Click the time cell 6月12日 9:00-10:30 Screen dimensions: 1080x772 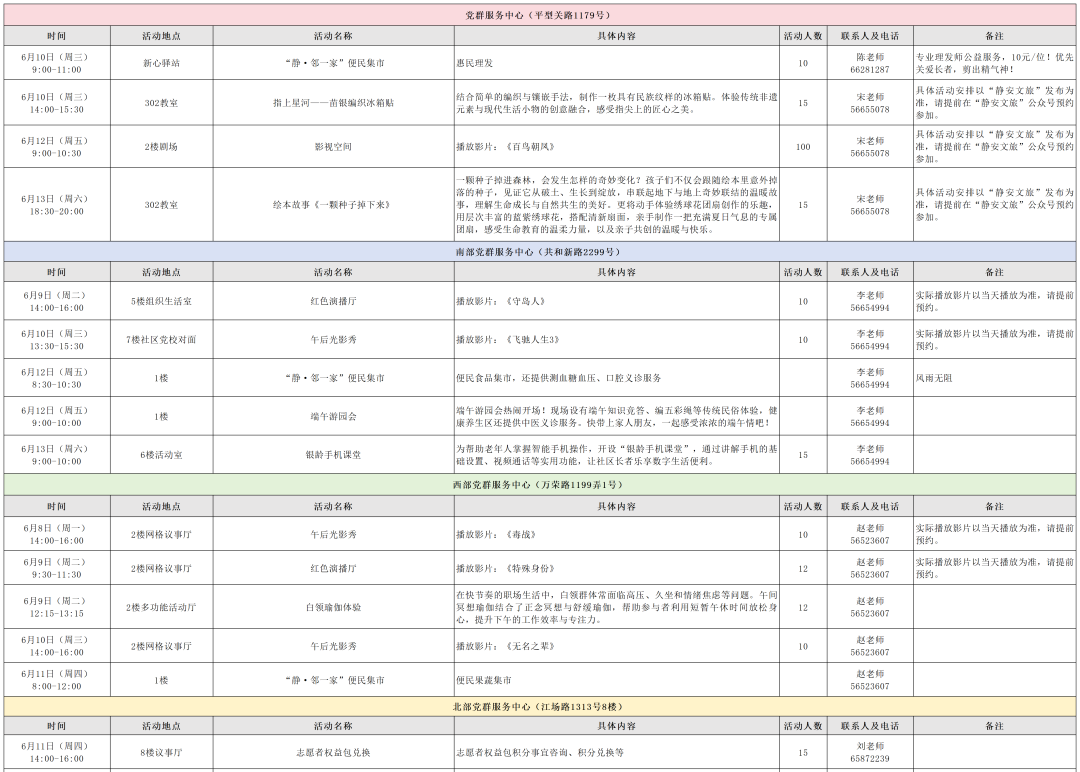click(x=56, y=147)
